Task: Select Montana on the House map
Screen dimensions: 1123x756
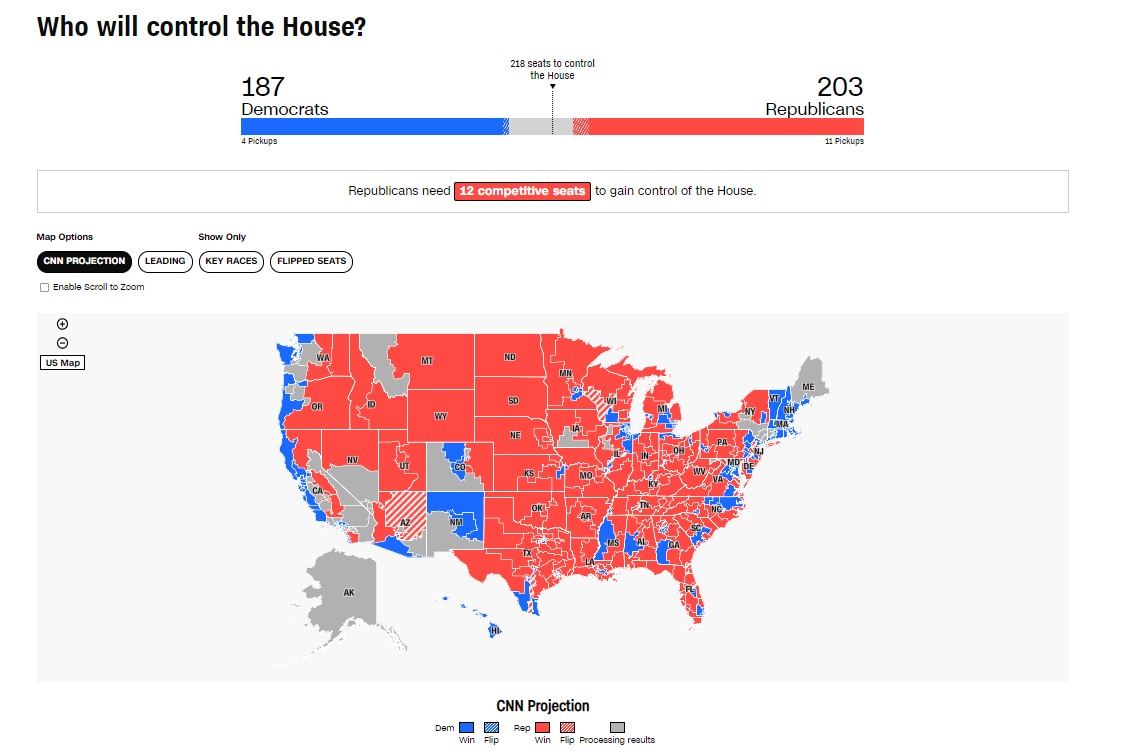Action: pyautogui.click(x=425, y=362)
